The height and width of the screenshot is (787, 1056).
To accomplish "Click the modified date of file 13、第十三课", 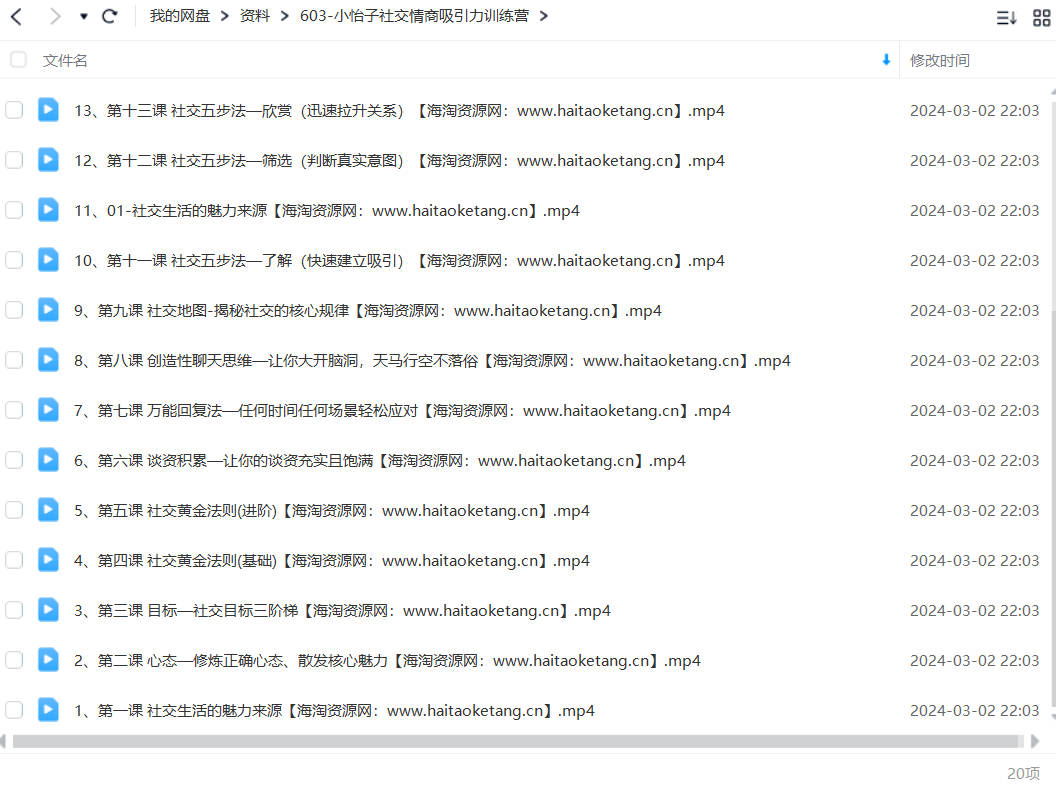I will tap(975, 110).
